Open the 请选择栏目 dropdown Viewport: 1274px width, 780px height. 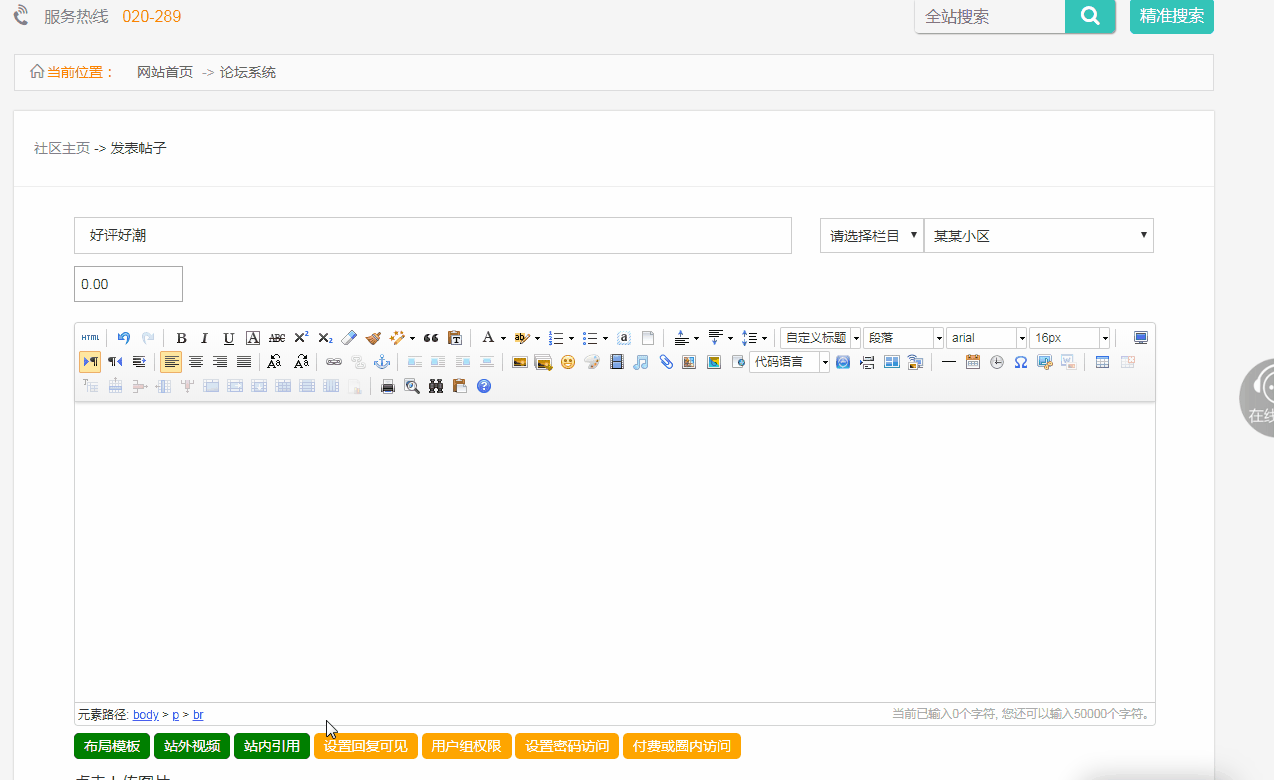(871, 236)
